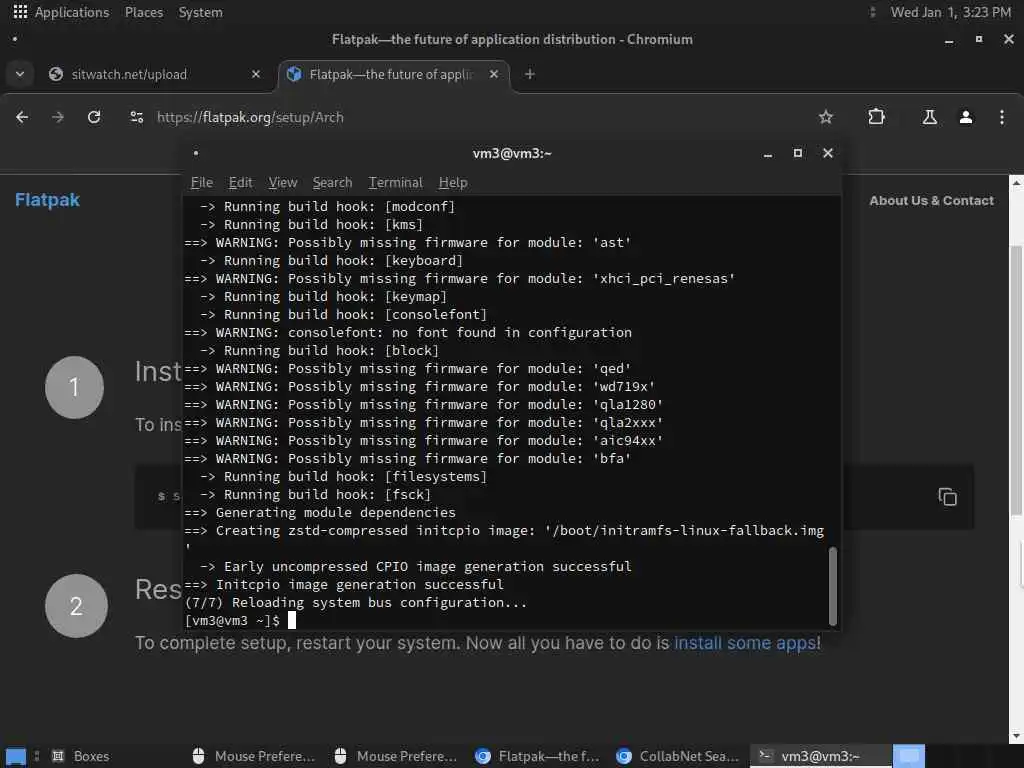This screenshot has height=768, width=1024.
Task: Open About Us & Contact link
Action: tap(931, 200)
